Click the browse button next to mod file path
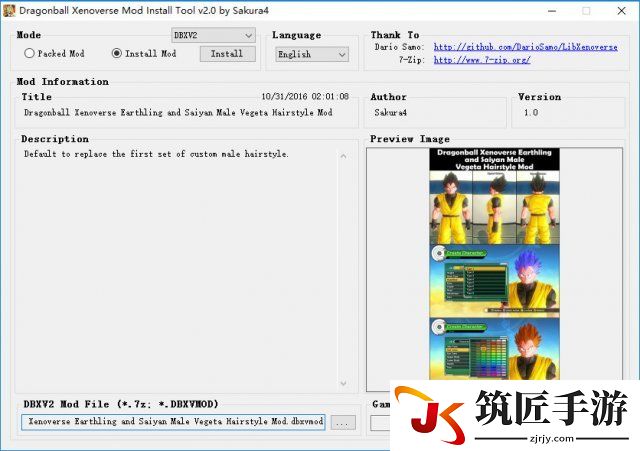 point(343,423)
